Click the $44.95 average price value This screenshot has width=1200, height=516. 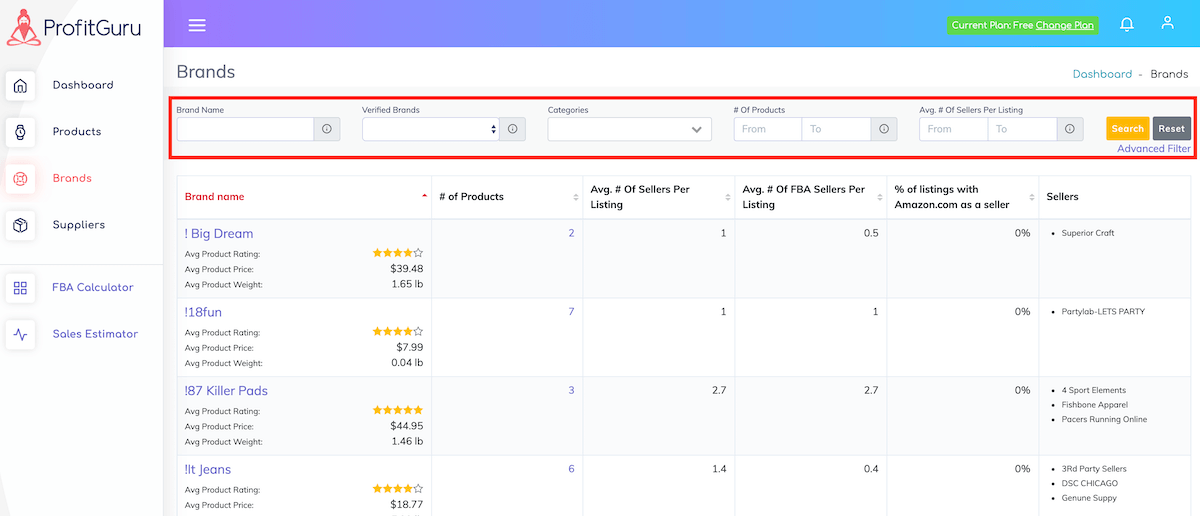[x=406, y=426]
